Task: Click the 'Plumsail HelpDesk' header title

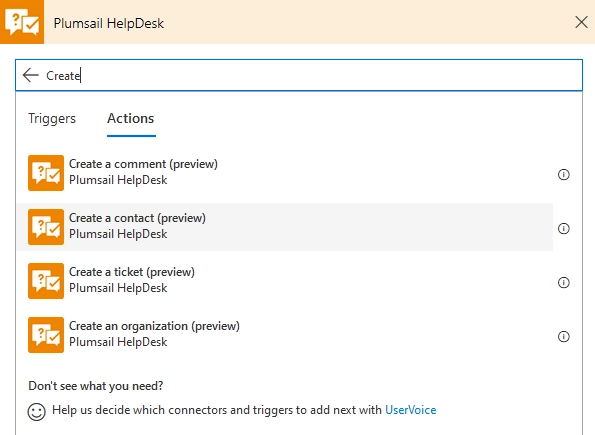Action: click(x=109, y=23)
